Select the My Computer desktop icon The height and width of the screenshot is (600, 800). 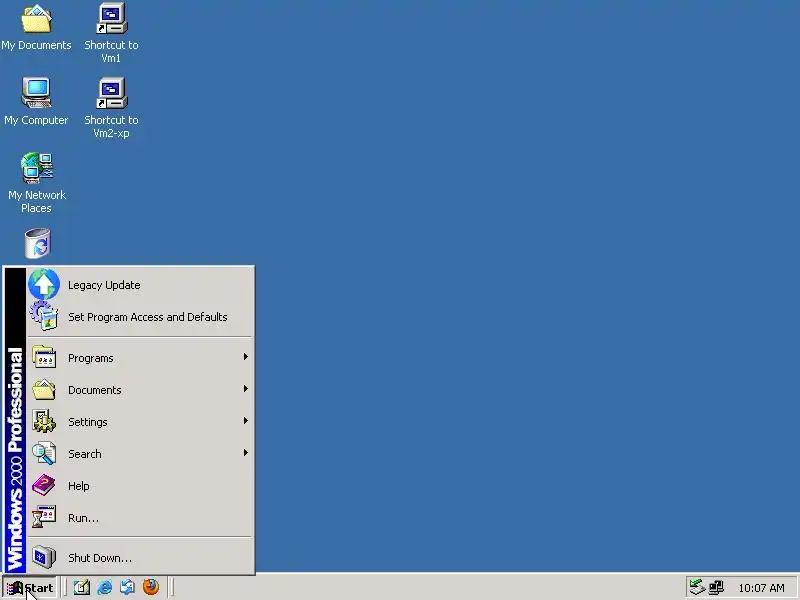(36, 93)
